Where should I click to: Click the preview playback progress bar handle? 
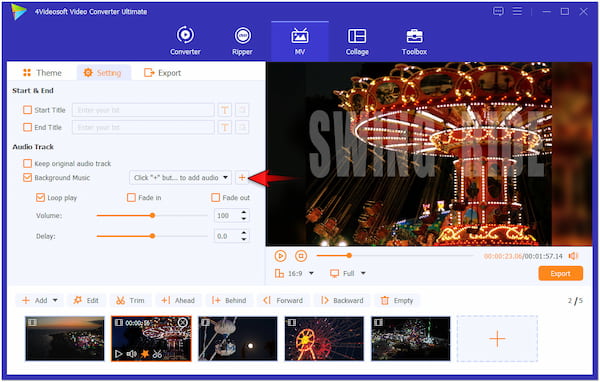click(349, 255)
